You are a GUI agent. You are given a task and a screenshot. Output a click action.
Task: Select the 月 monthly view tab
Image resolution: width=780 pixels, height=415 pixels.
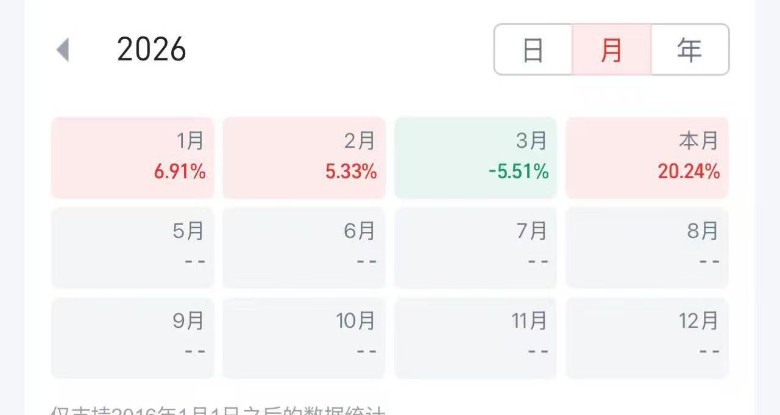pos(611,50)
